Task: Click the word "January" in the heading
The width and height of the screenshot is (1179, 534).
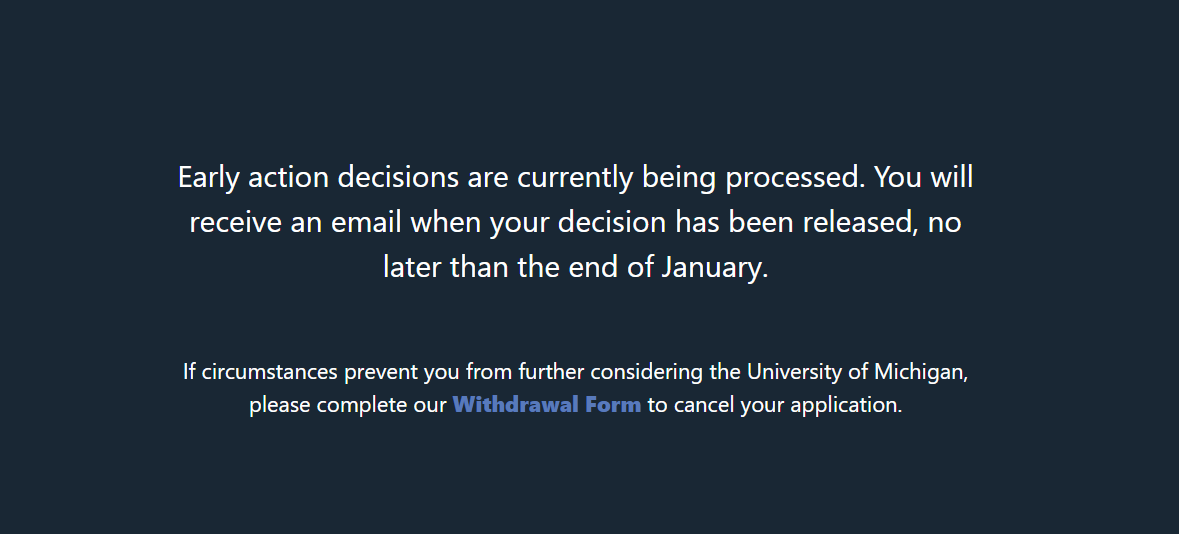Action: (x=711, y=267)
